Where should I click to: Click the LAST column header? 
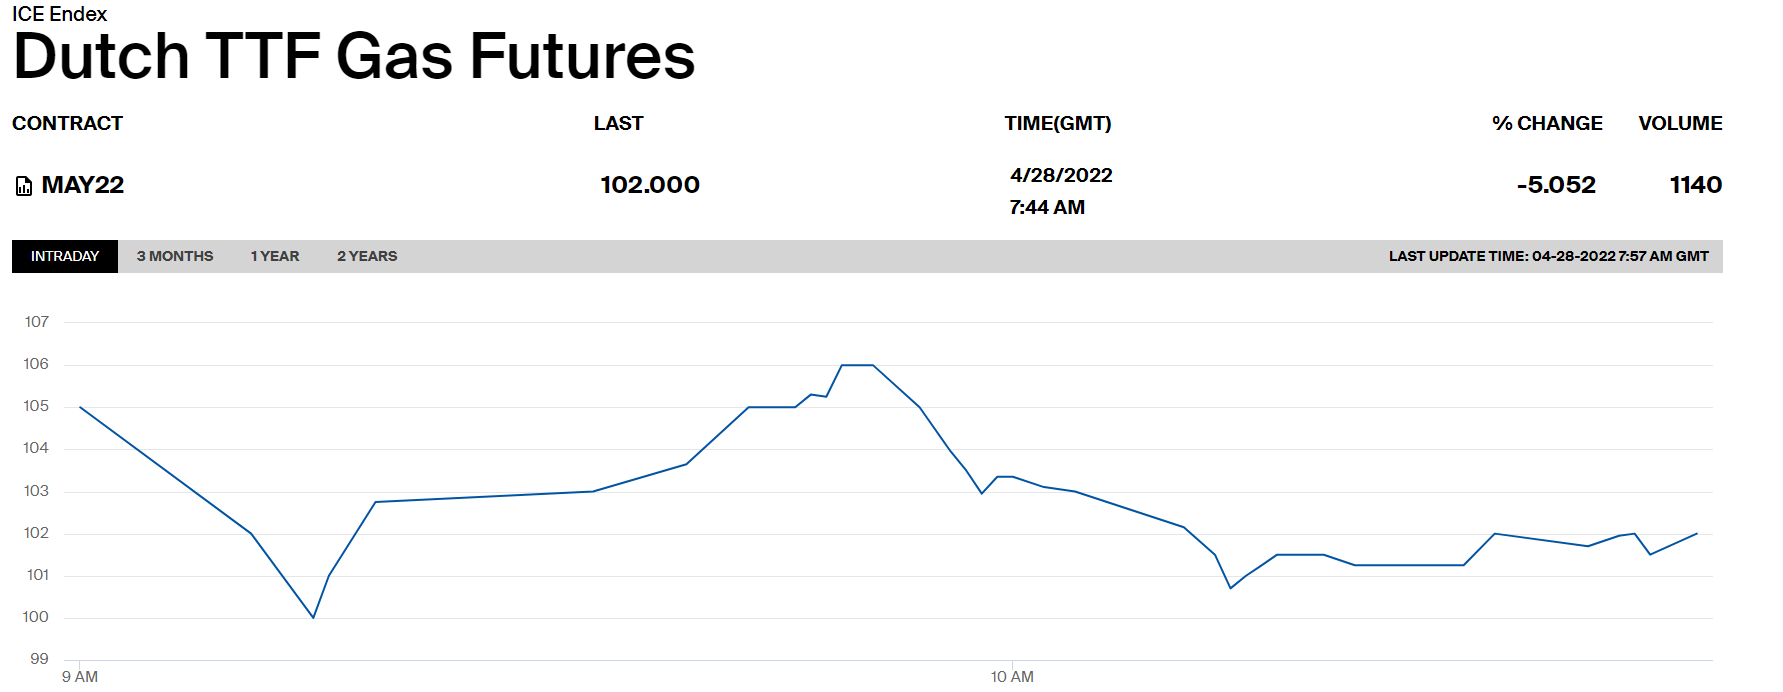(618, 123)
